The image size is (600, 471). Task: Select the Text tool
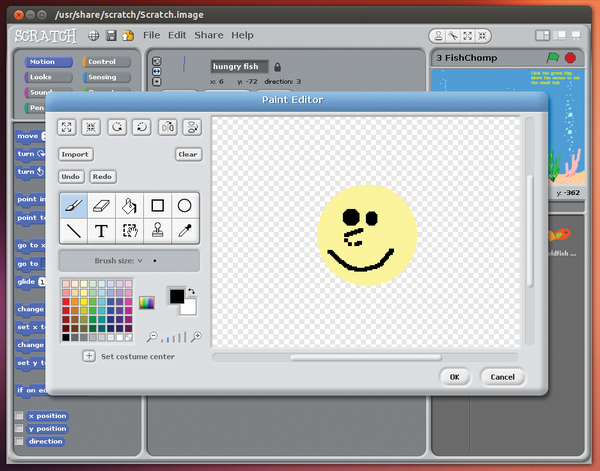tap(101, 231)
